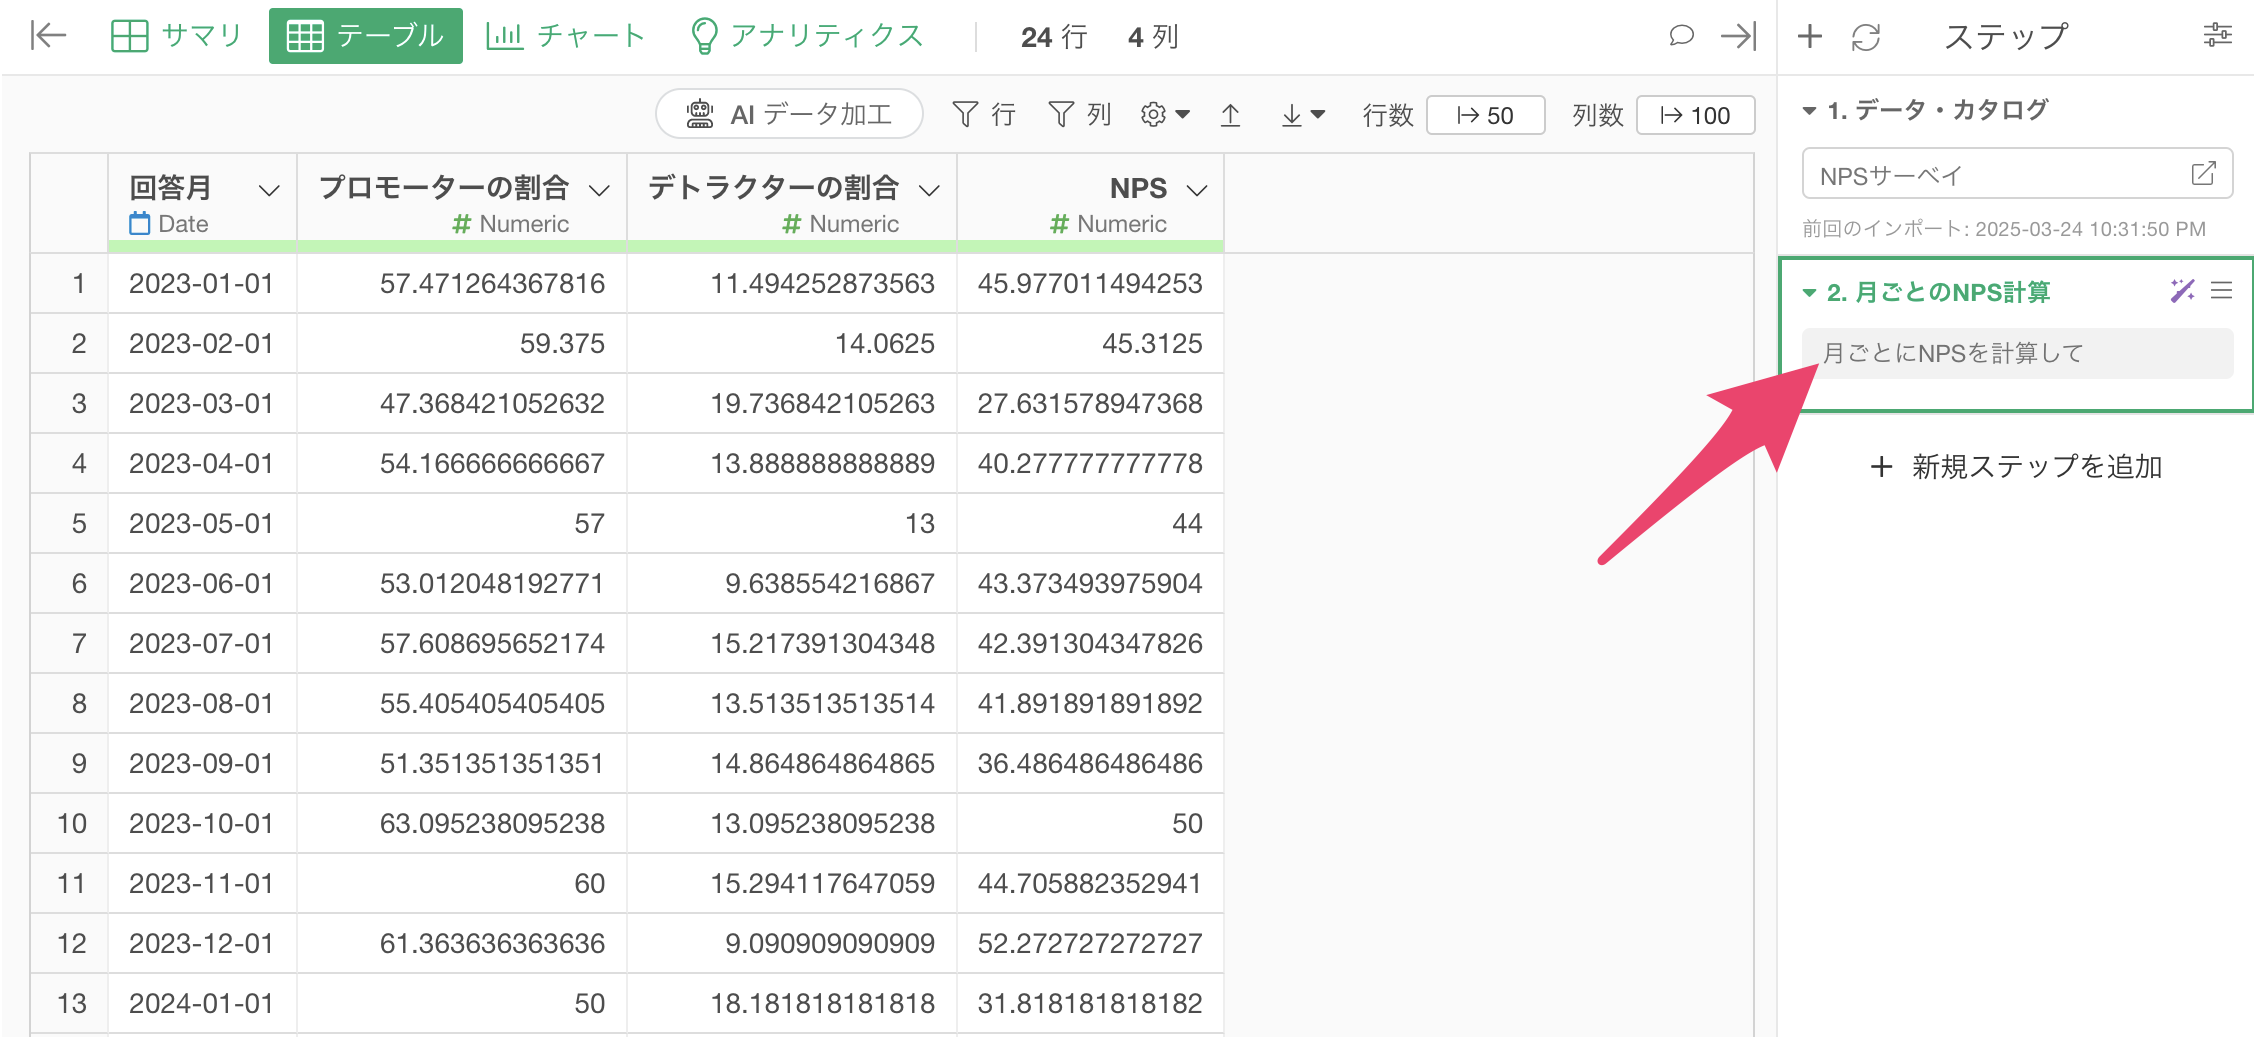The image size is (2254, 1038).
Task: Collapse the 1. データ・カタログ step
Action: 1809,110
